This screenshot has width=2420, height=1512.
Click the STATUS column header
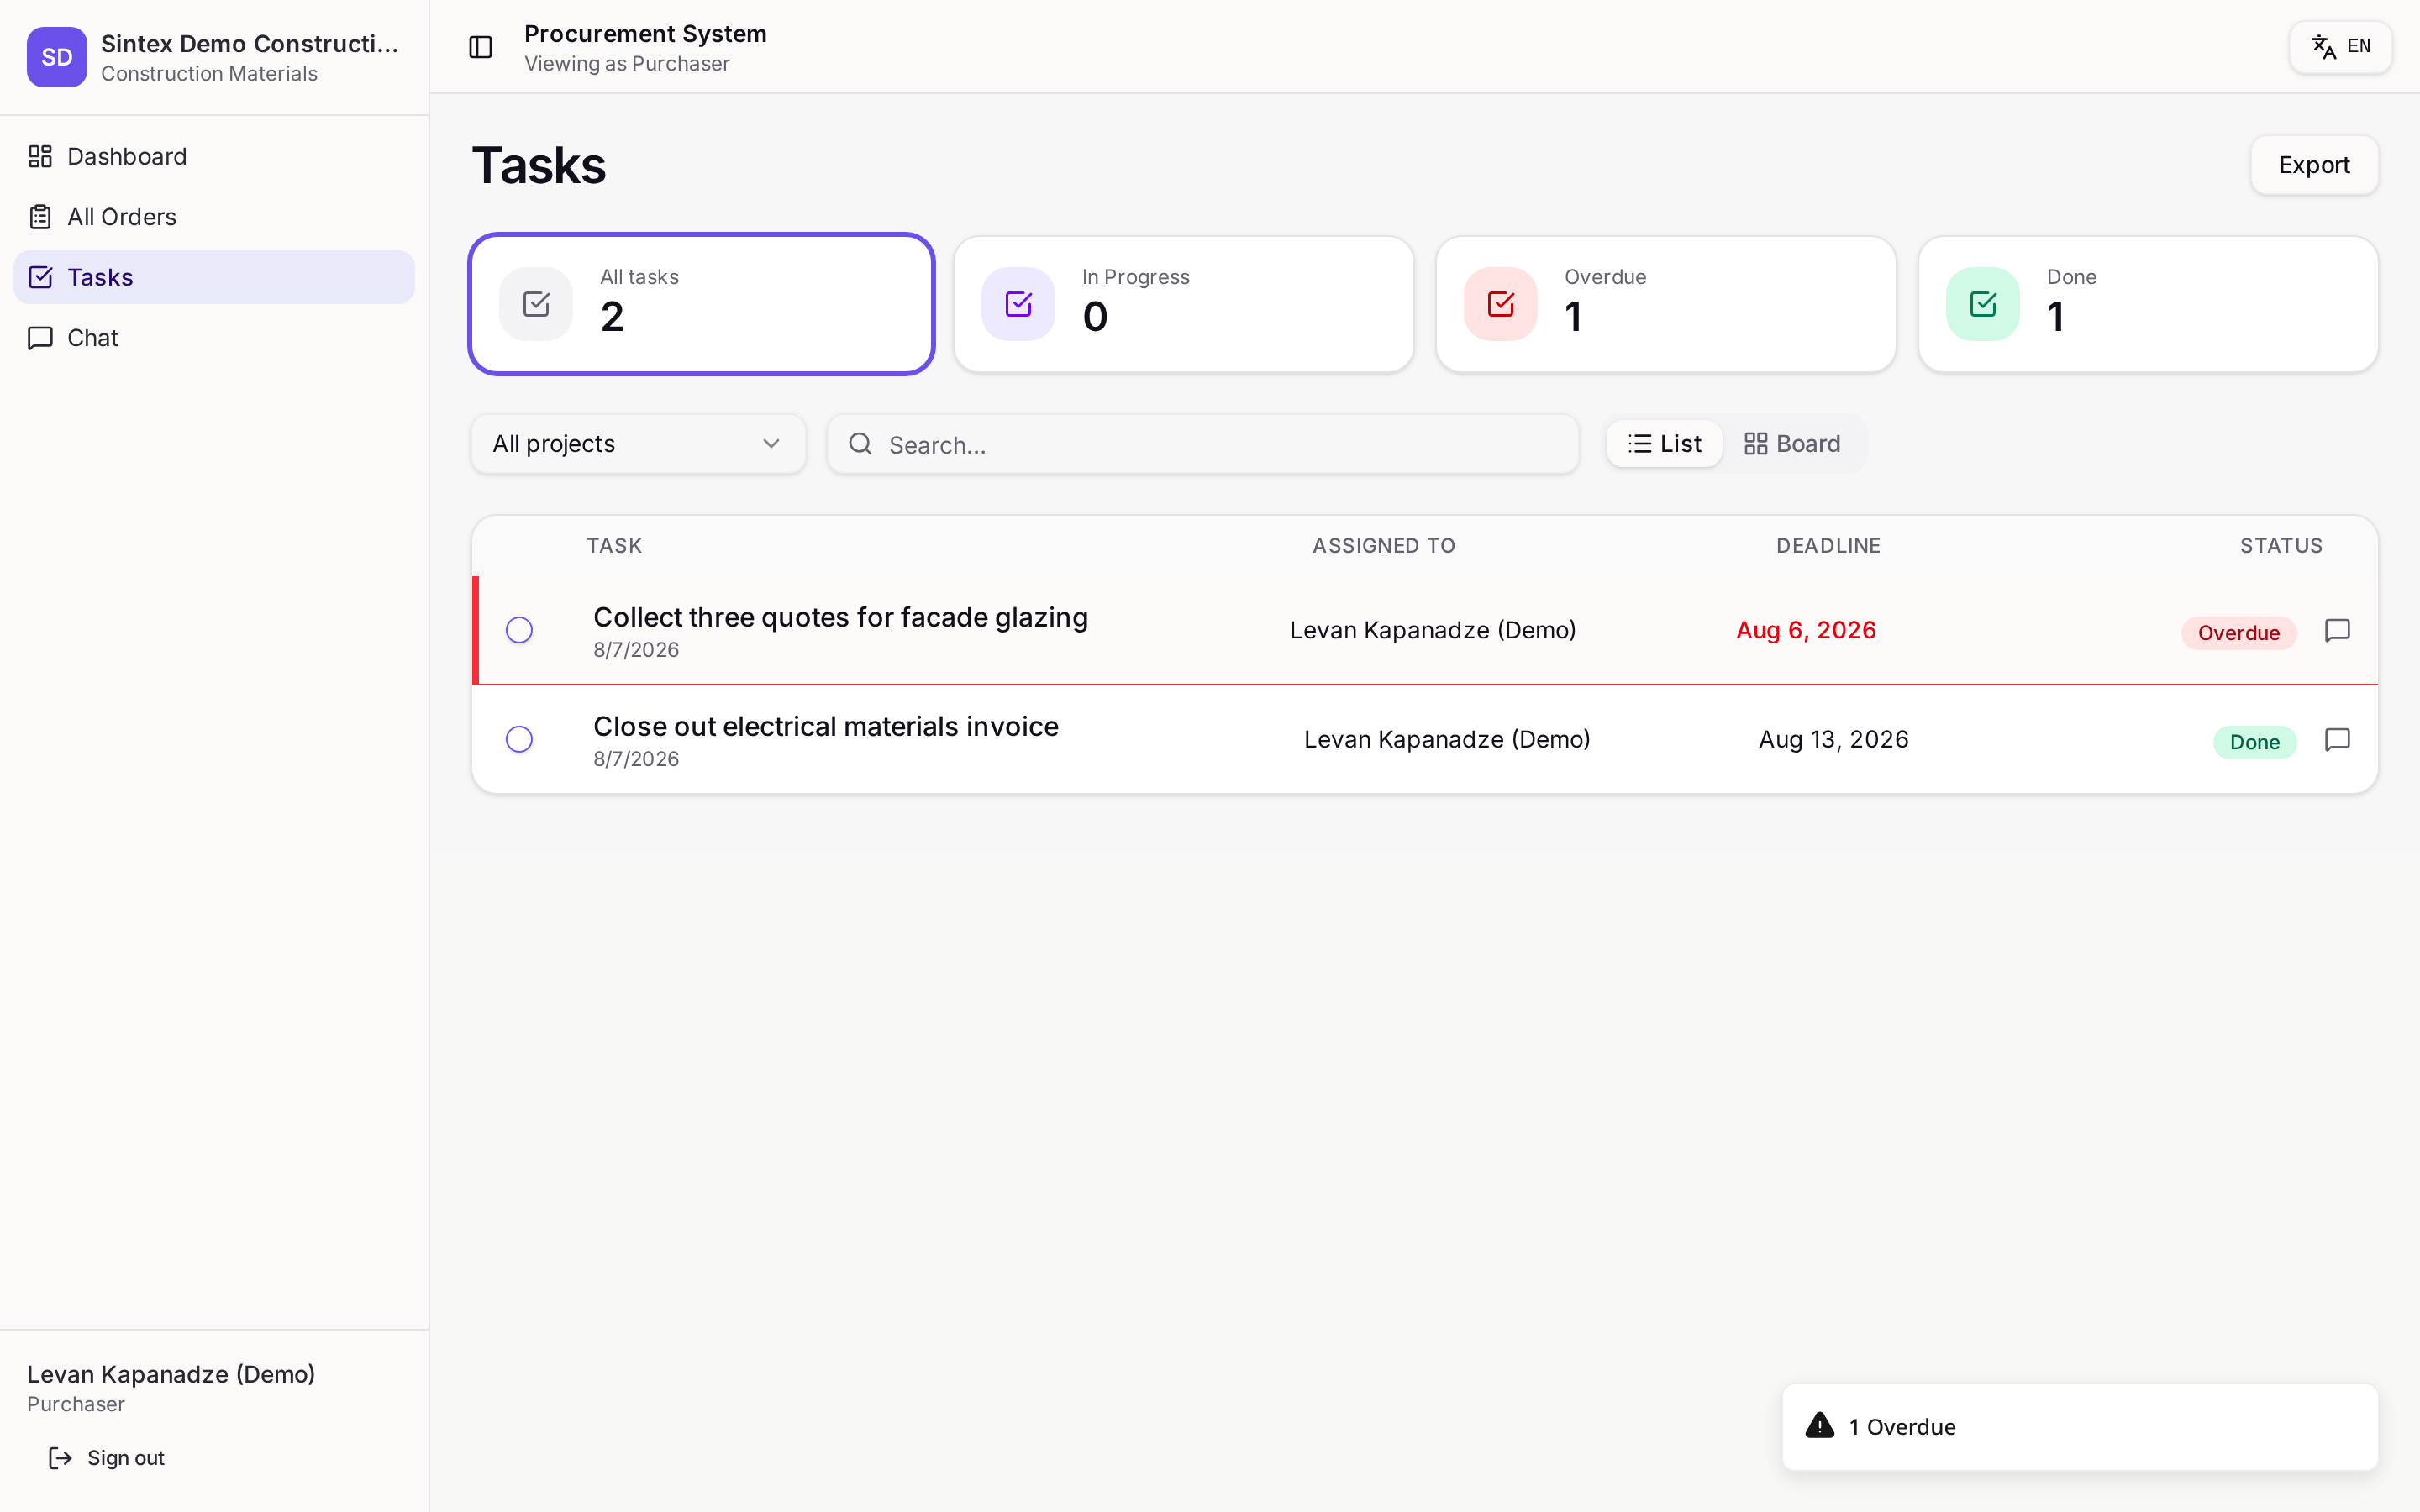2281,546
